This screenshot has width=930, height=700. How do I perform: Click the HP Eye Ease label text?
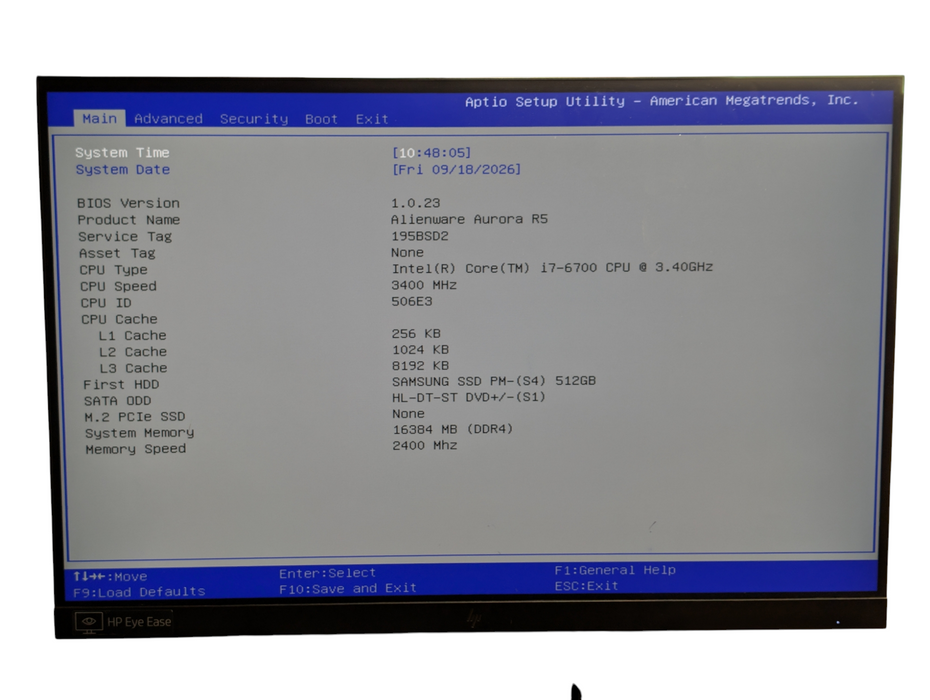(x=139, y=622)
